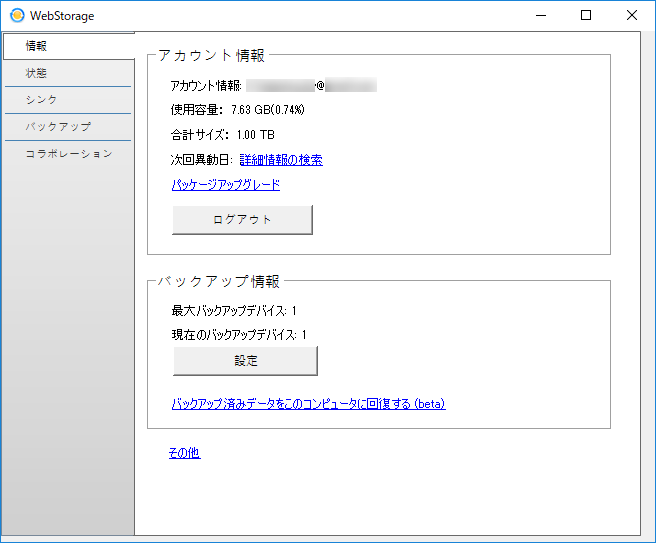Click 最大バックアップデバイス: 1 text

[x=234, y=311]
